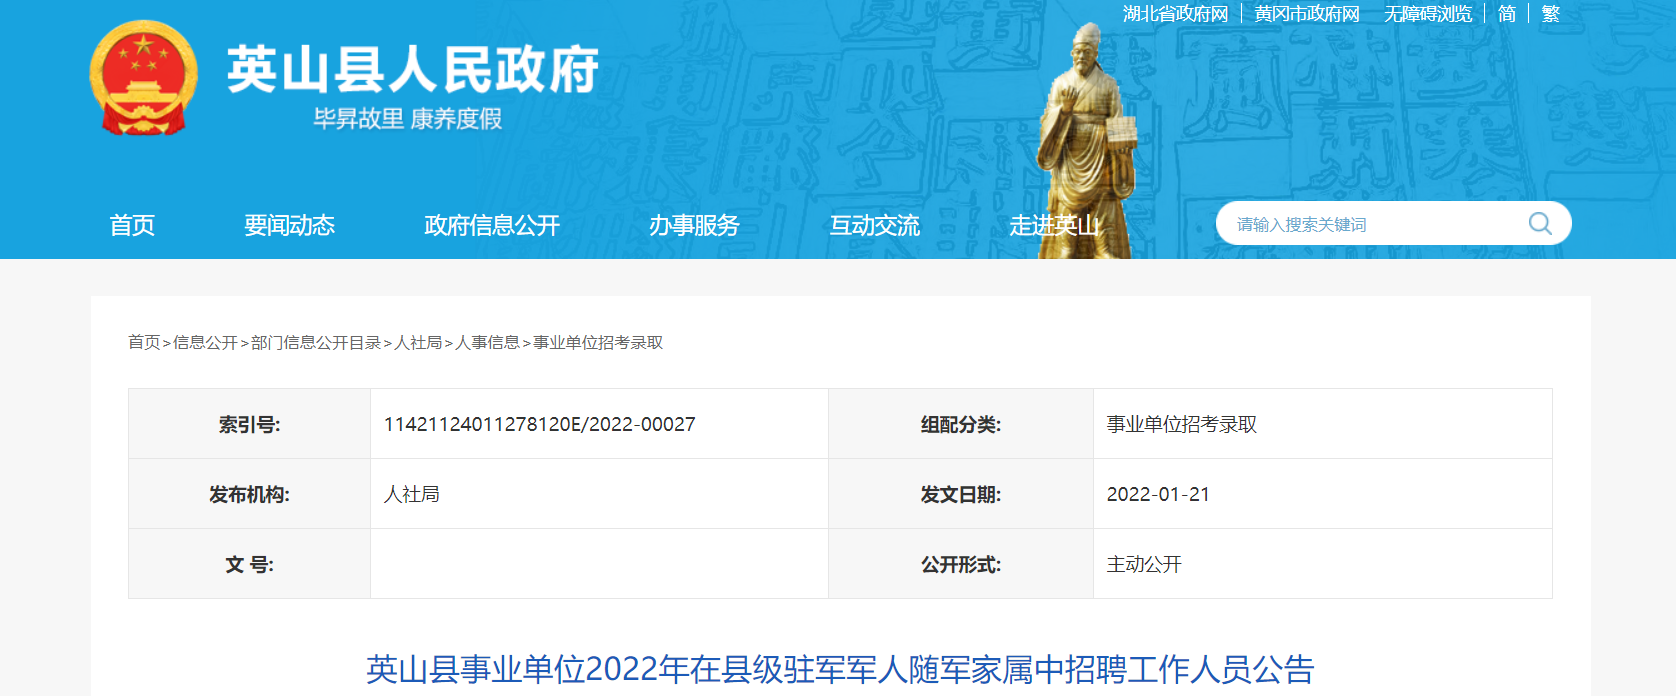Visit 湖北省政府网 link
Screen dimensions: 1676x696
(1175, 14)
